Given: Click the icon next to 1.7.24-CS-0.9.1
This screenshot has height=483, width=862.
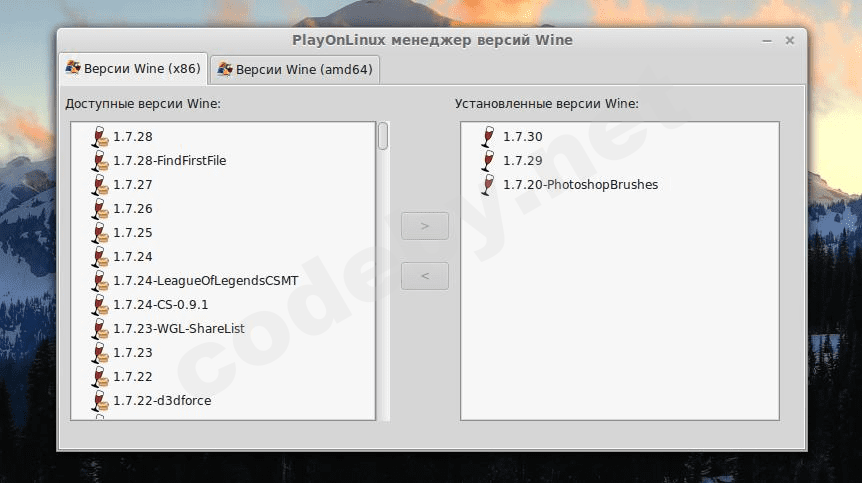Looking at the screenshot, I should [100, 305].
